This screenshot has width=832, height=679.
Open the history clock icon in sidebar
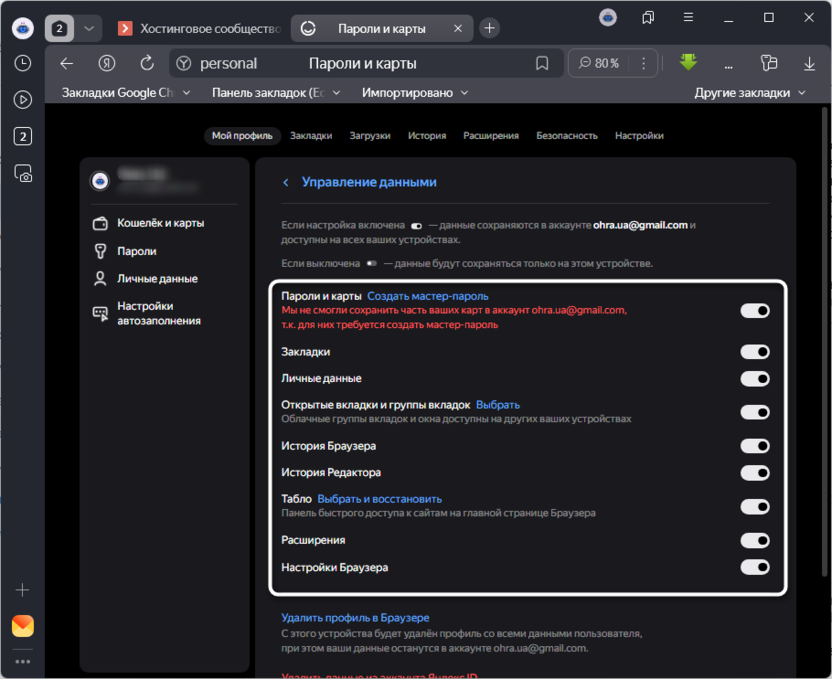(22, 64)
